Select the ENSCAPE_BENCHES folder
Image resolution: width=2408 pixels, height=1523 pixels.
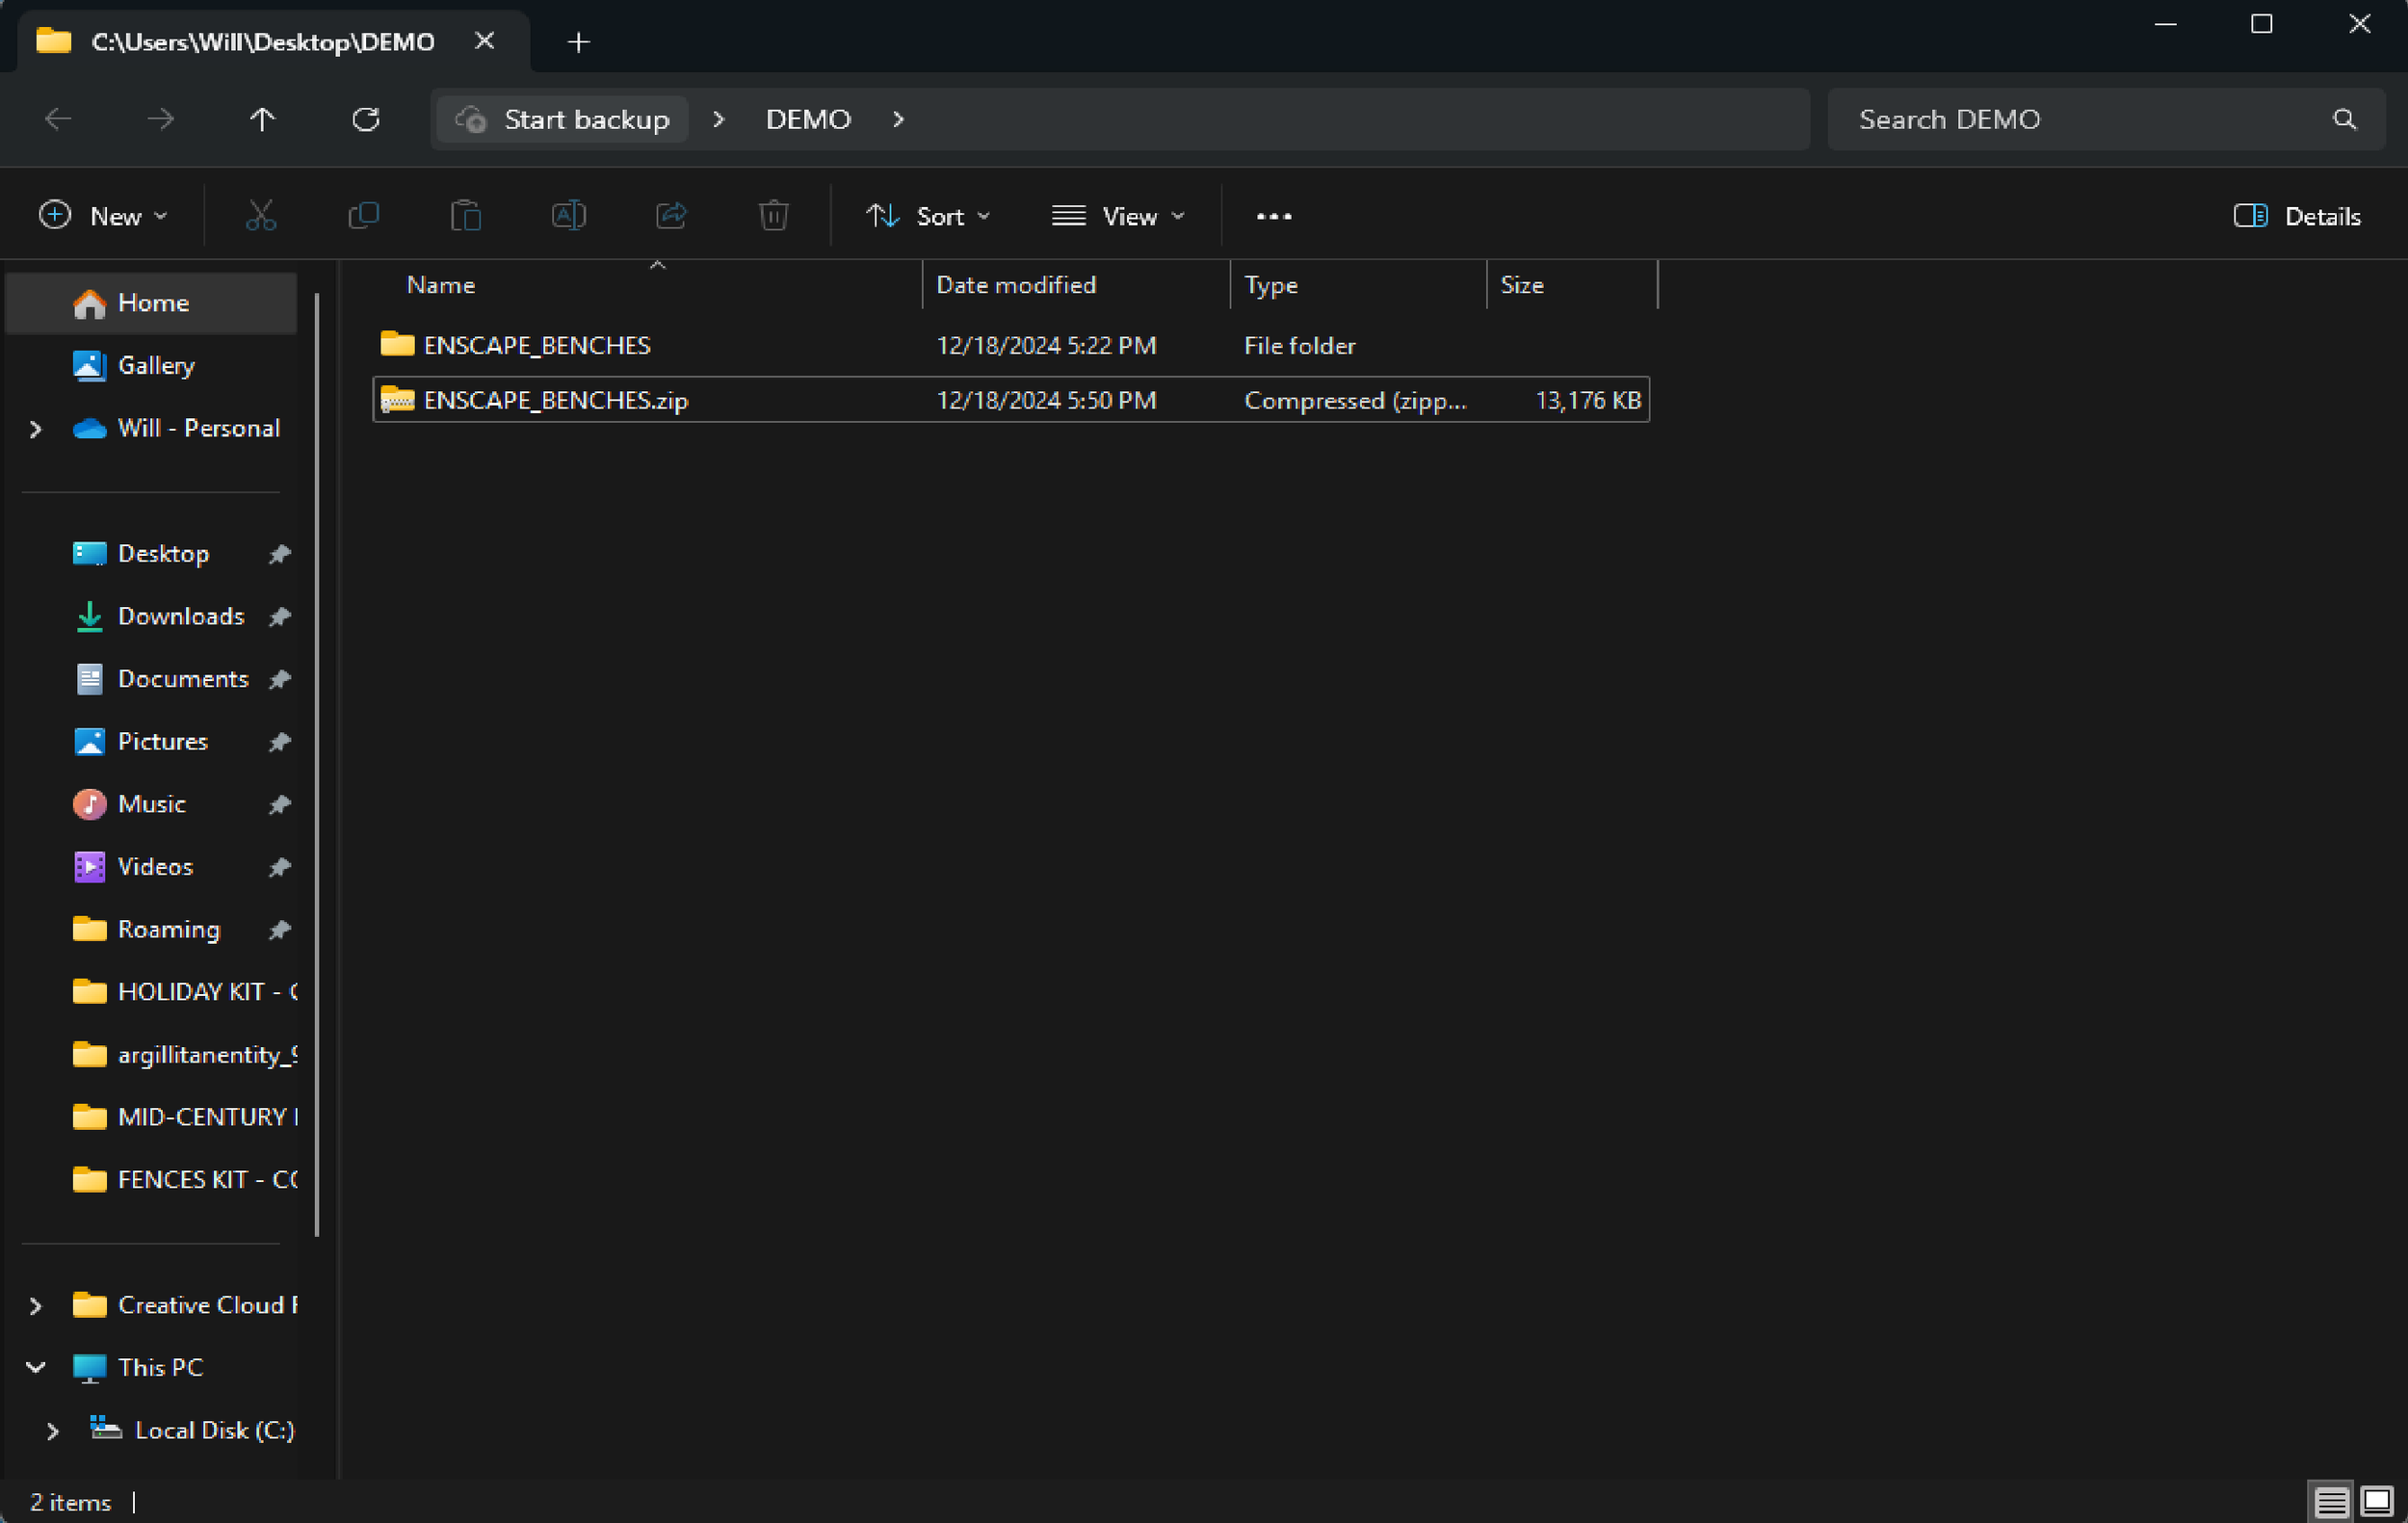coord(537,346)
